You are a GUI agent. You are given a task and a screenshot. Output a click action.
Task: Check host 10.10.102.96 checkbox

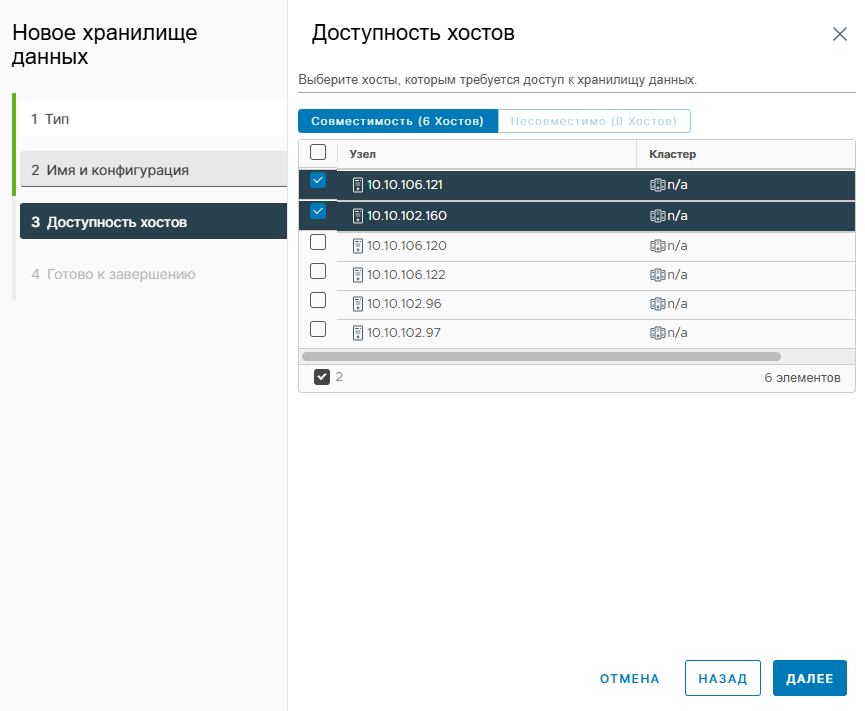tap(318, 300)
